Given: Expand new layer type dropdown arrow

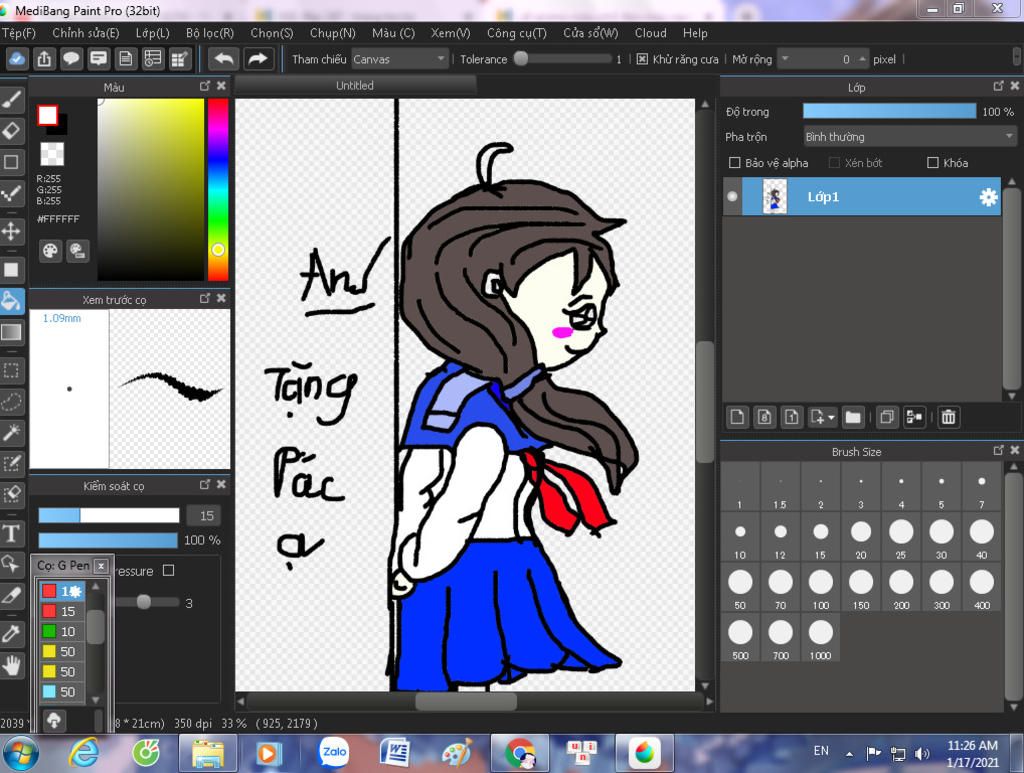Looking at the screenshot, I should (x=831, y=417).
